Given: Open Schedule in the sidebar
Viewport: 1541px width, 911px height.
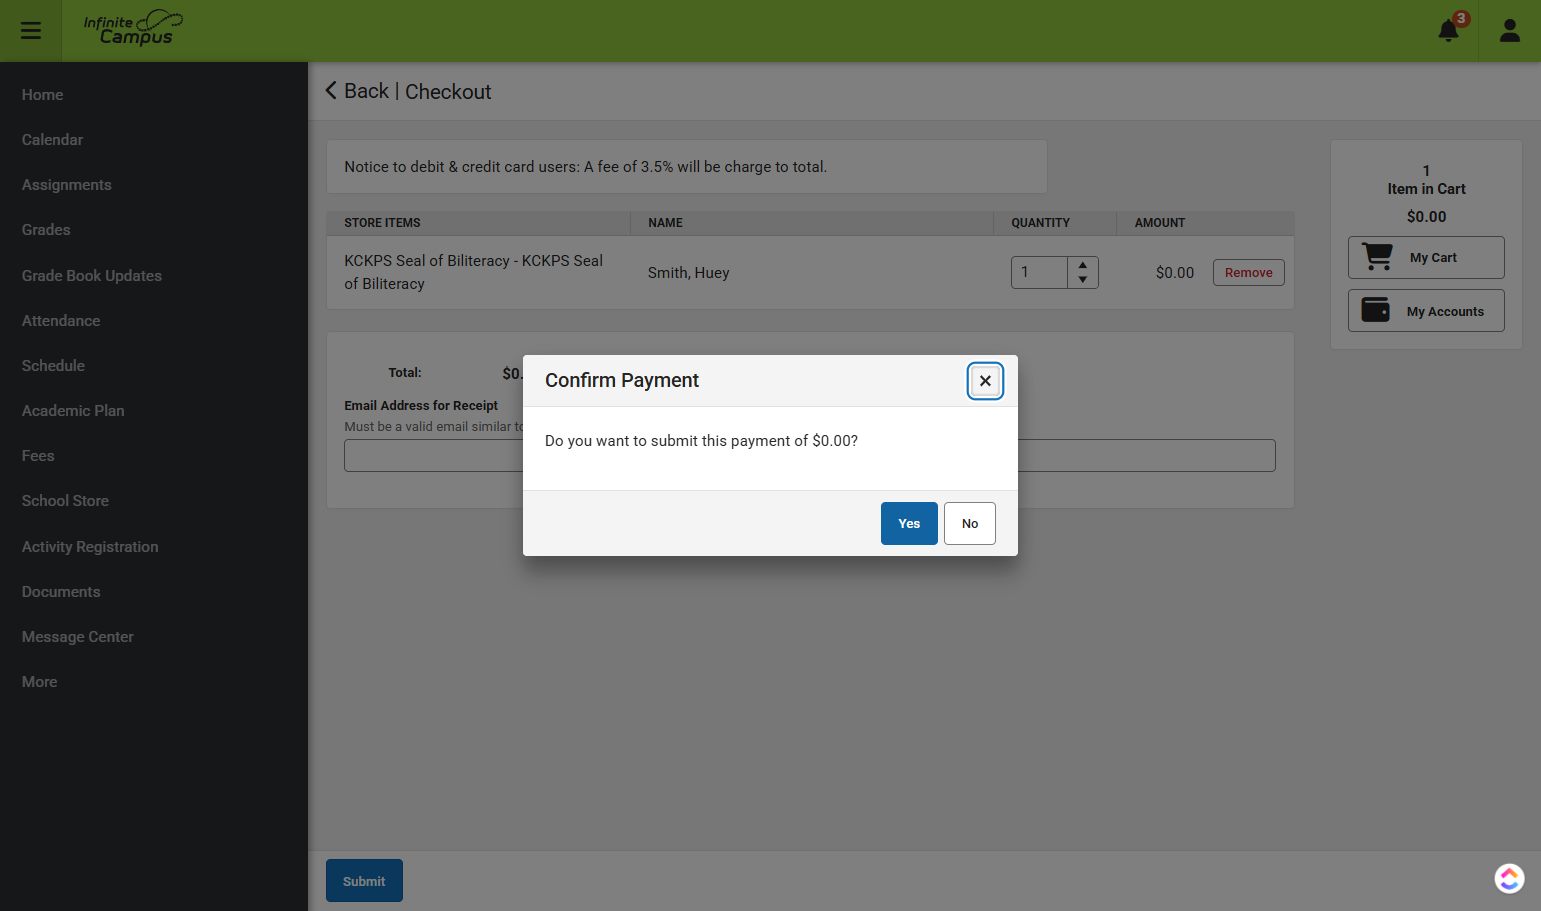Looking at the screenshot, I should (x=54, y=366).
